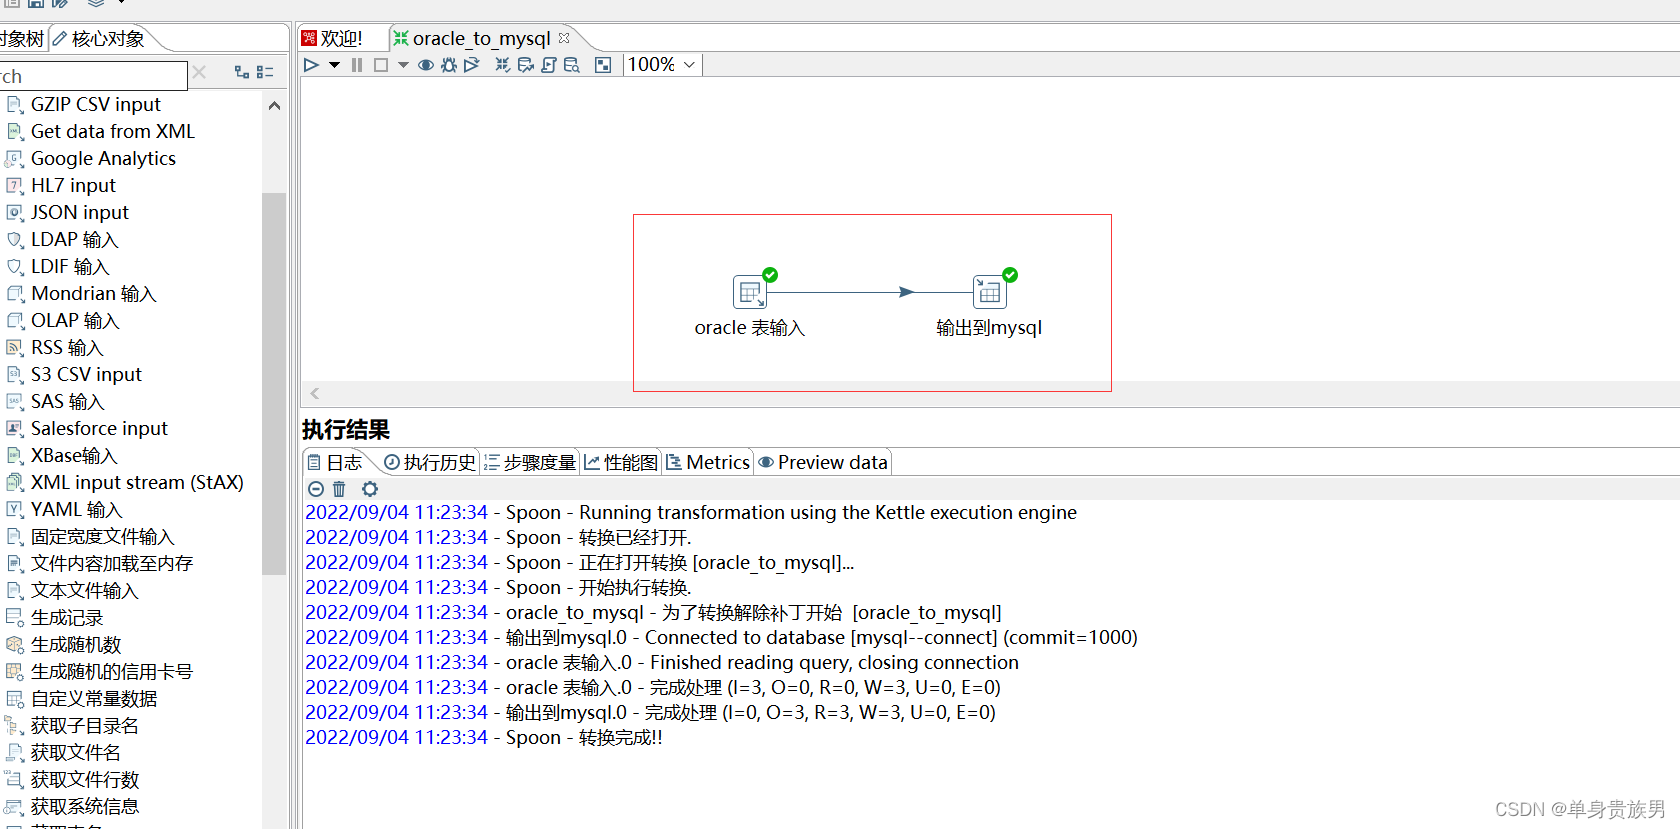
Task: Select Salesforce input step
Action: (99, 428)
